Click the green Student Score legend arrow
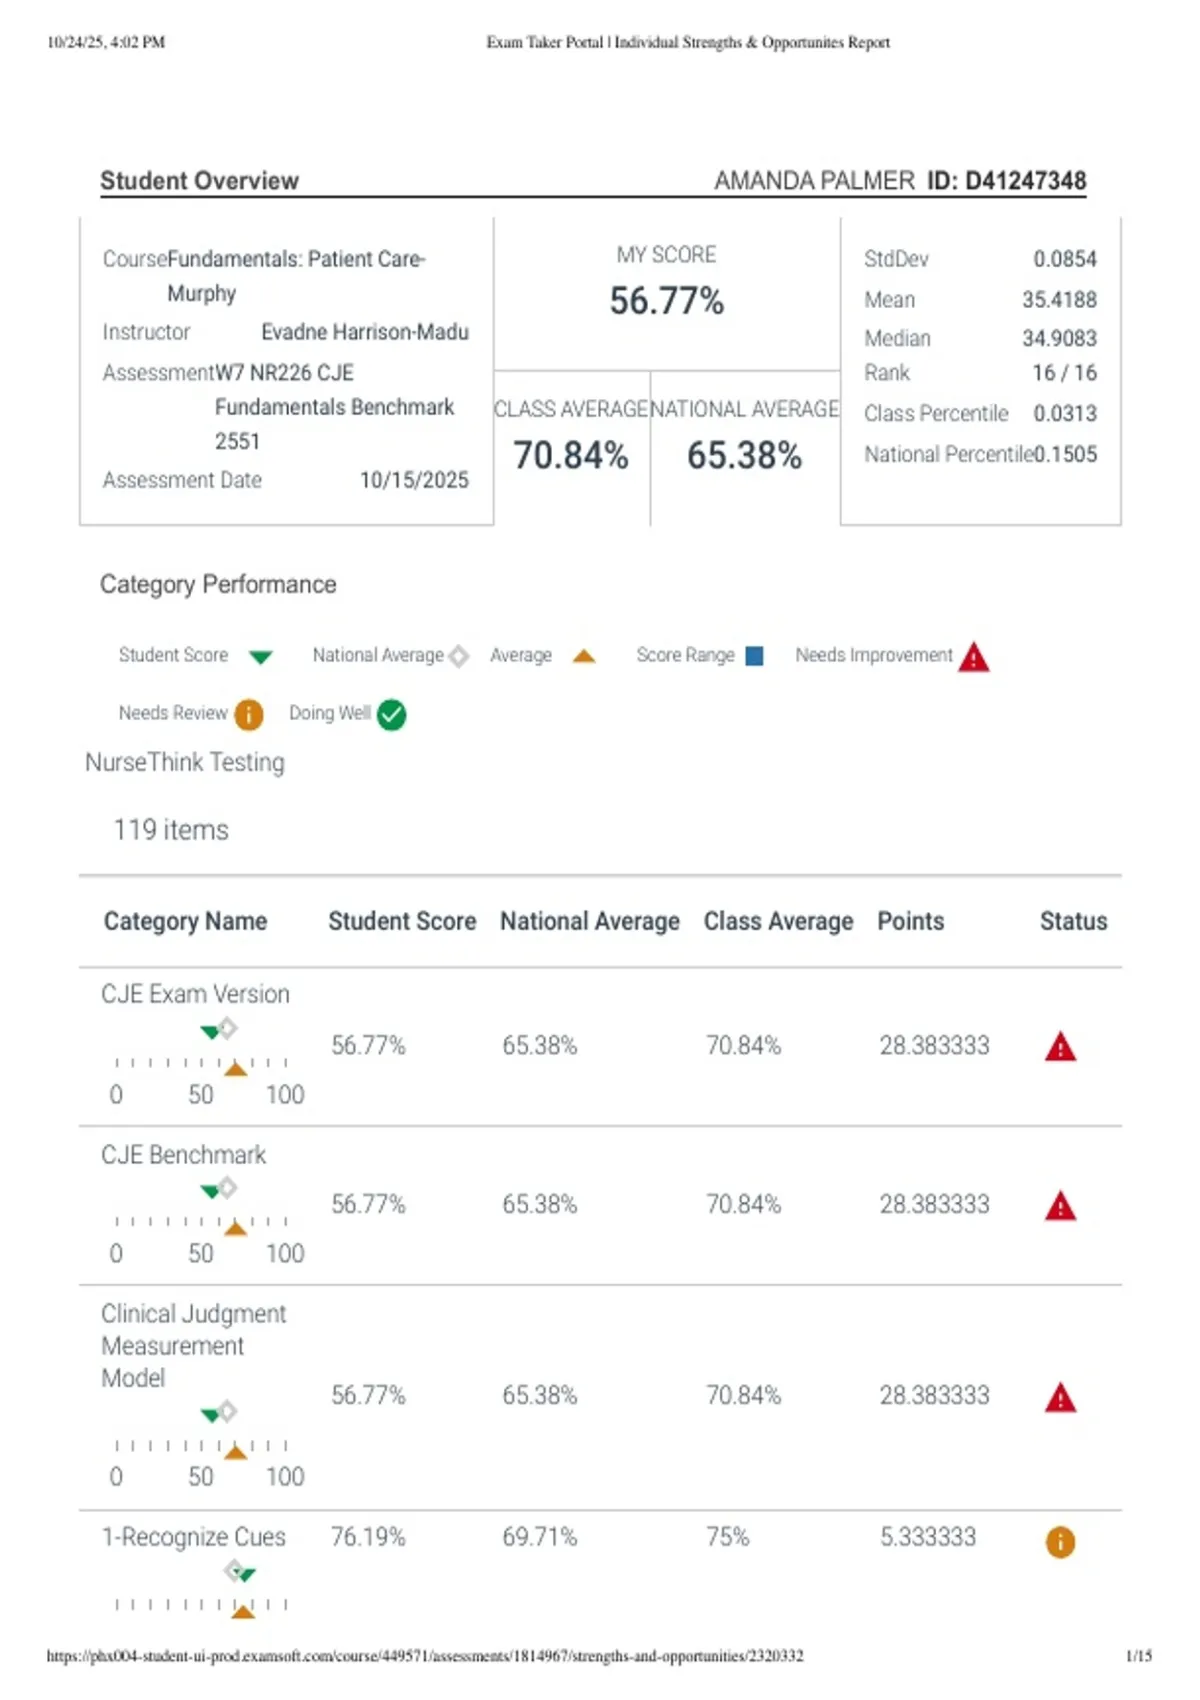This screenshot has height=1700, width=1200. (261, 657)
